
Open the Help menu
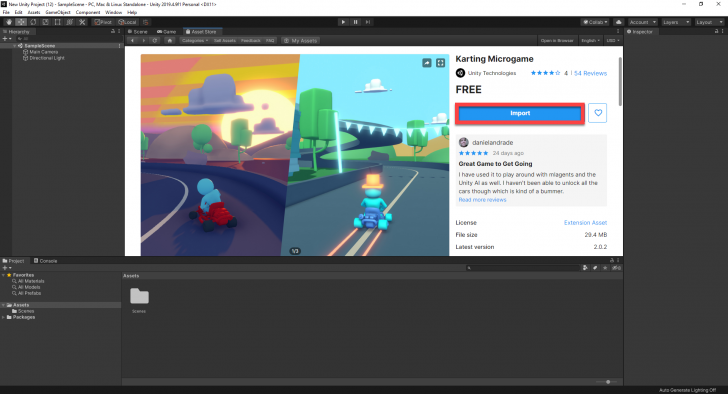[x=132, y=13]
